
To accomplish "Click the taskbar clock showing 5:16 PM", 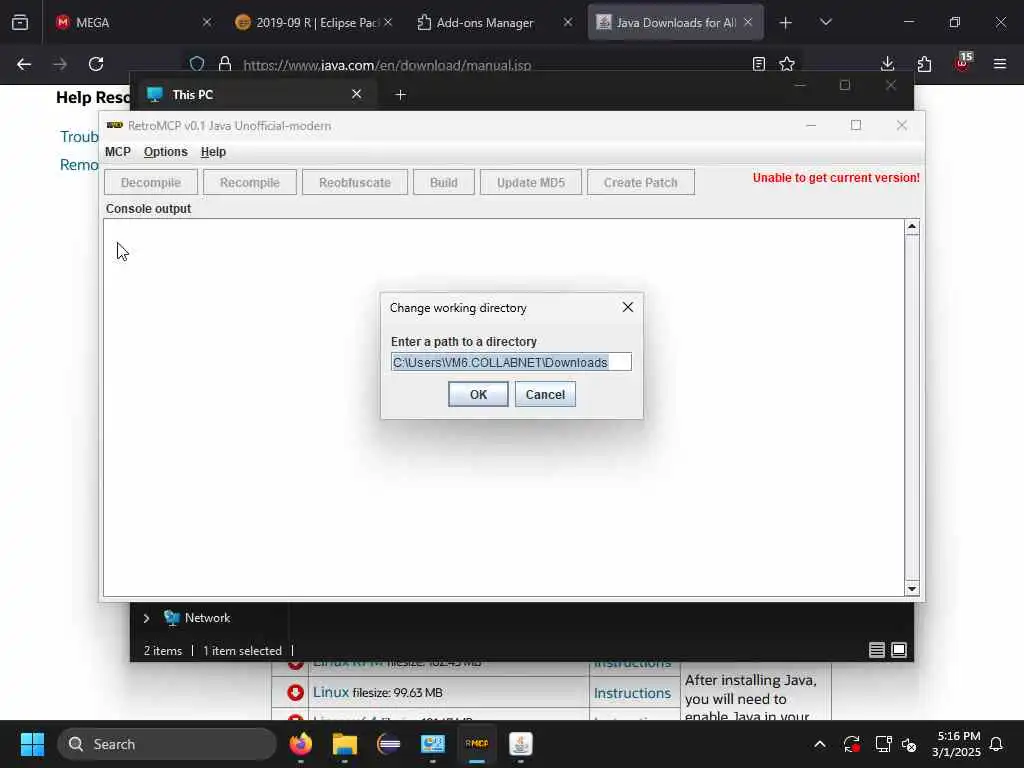I will pos(955,744).
